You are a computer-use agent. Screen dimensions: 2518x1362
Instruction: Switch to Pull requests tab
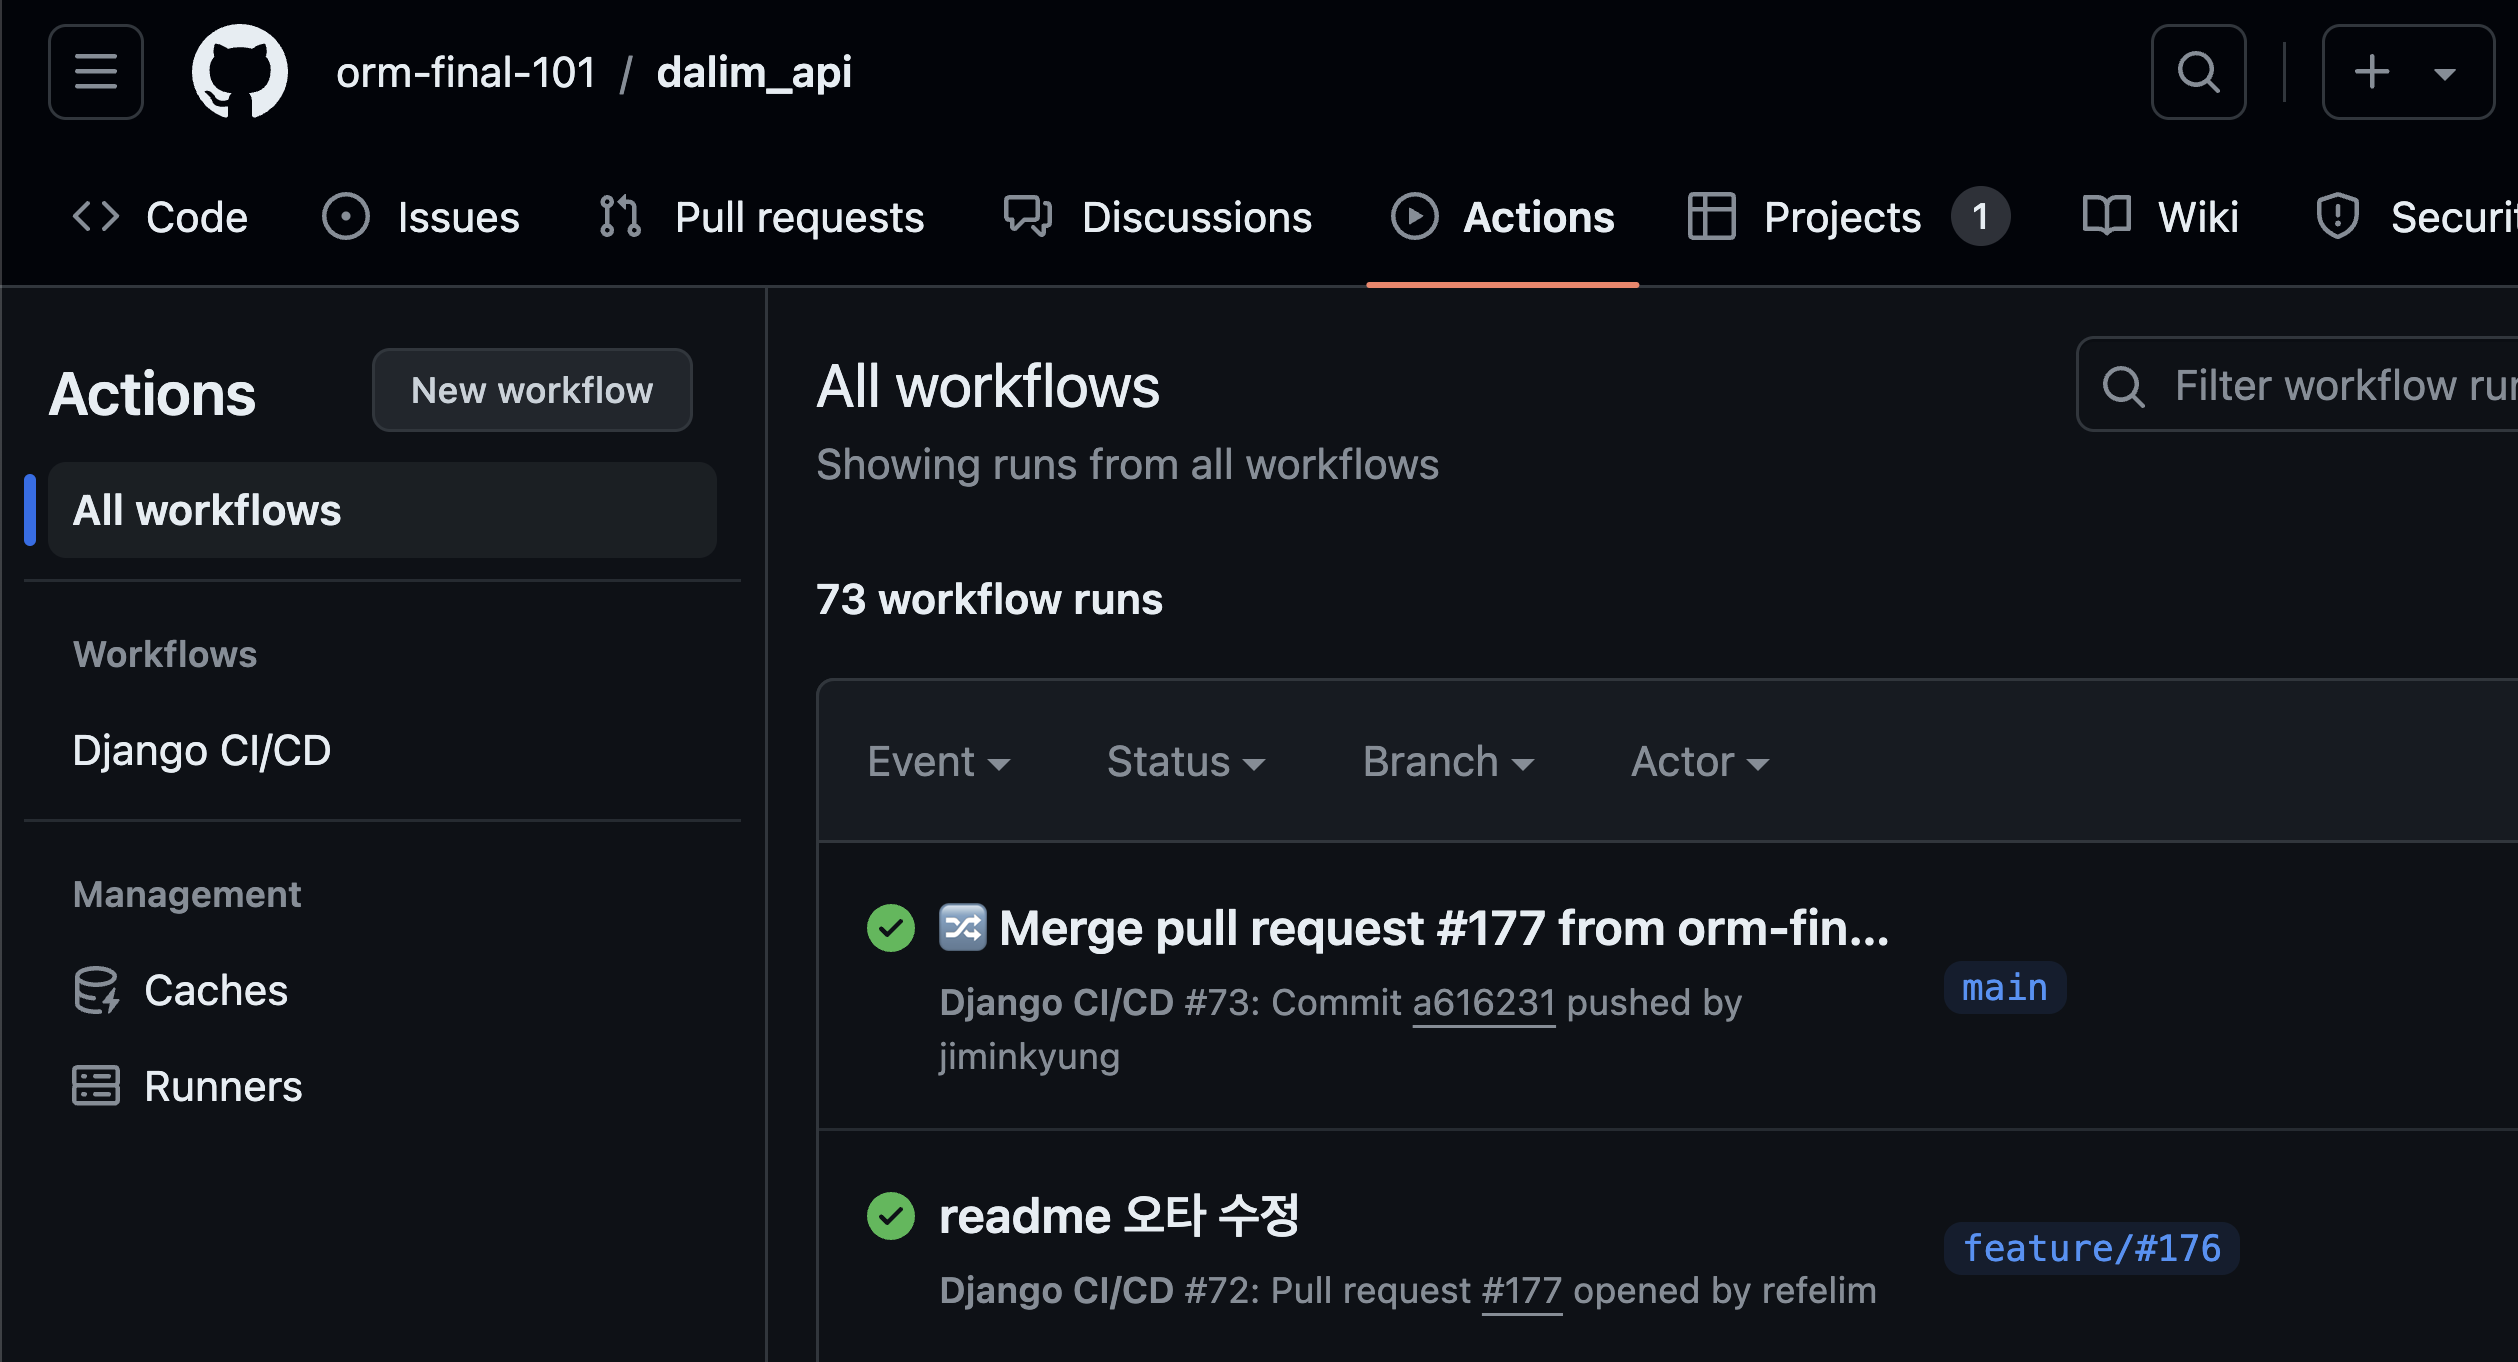coord(761,216)
